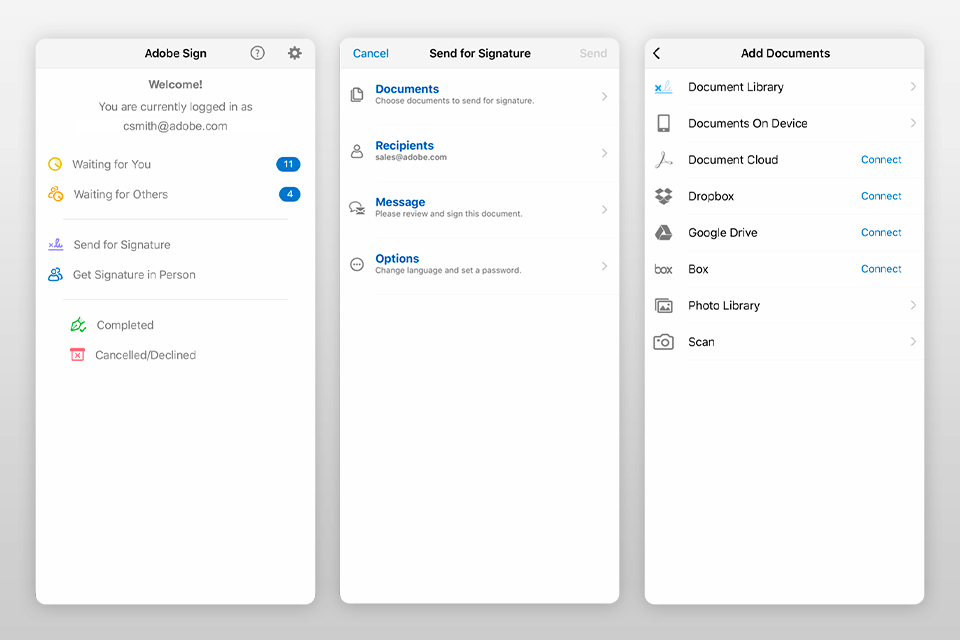Connect Box account

[x=881, y=269]
